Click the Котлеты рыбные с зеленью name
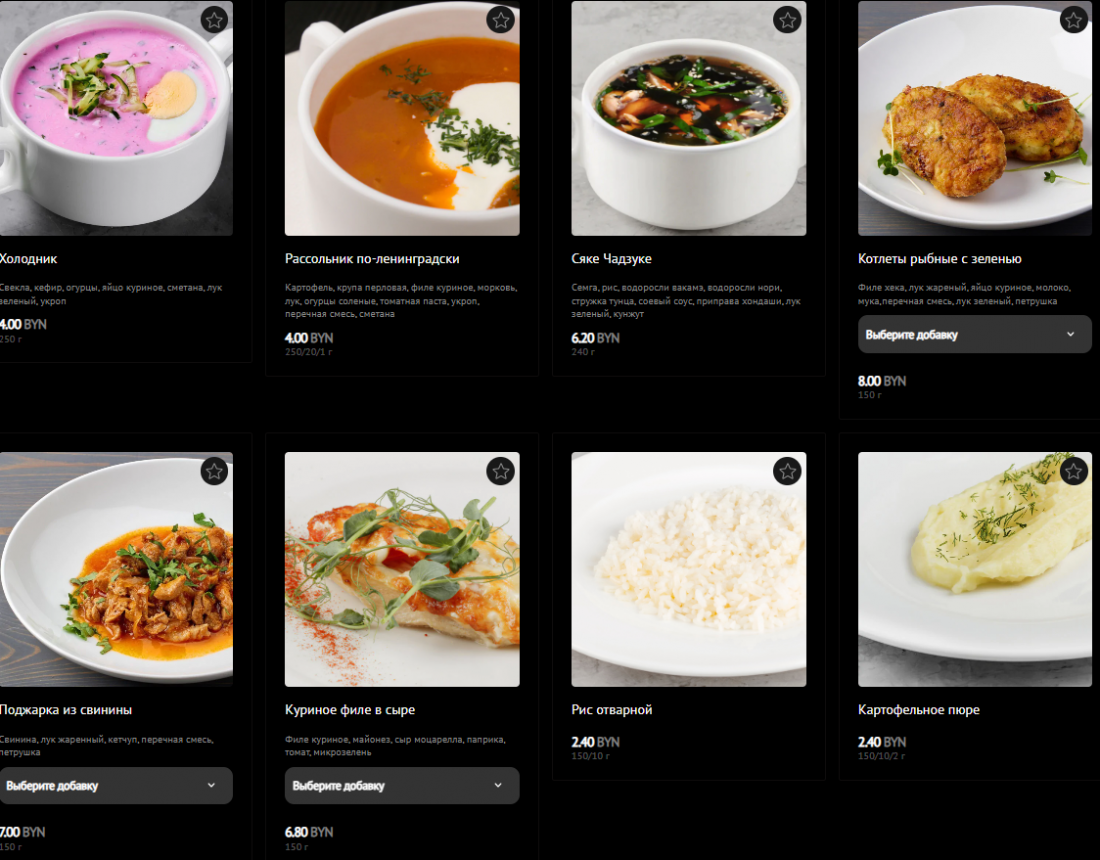Screen dimensions: 1100x860 pyautogui.click(x=939, y=259)
